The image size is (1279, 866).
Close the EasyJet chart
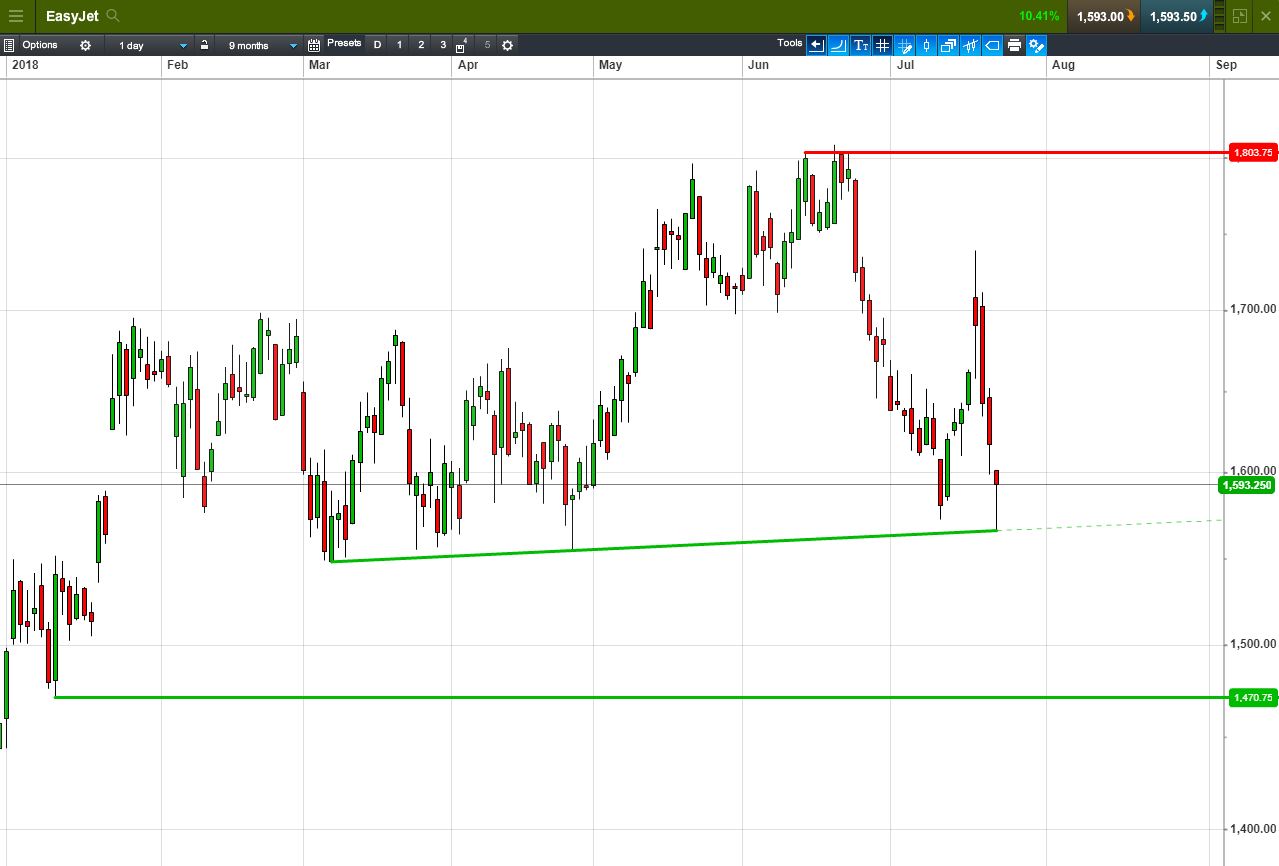point(1266,16)
